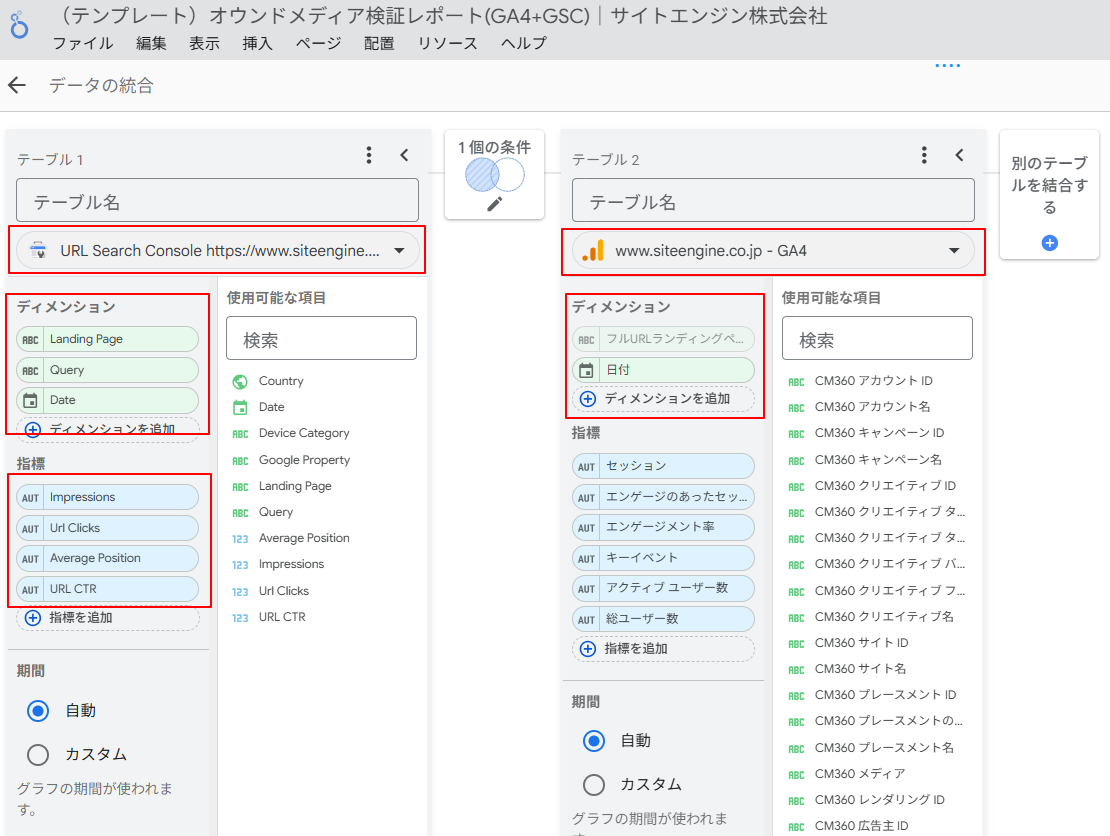Click the plus icon for adding Table 2 metric
1110x836 pixels.
click(588, 648)
